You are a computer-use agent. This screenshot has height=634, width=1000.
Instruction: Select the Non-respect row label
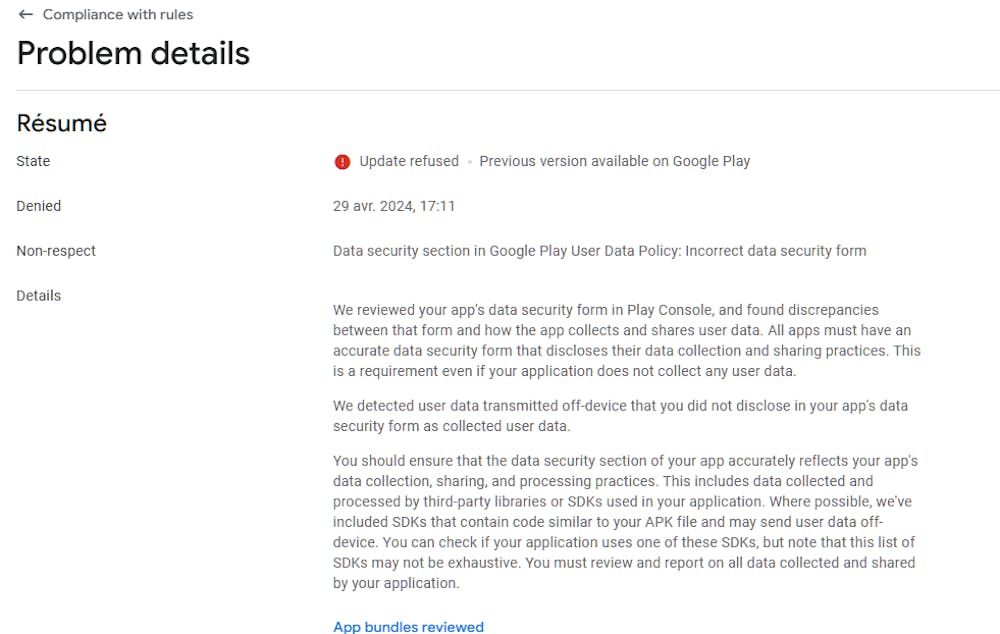click(56, 251)
